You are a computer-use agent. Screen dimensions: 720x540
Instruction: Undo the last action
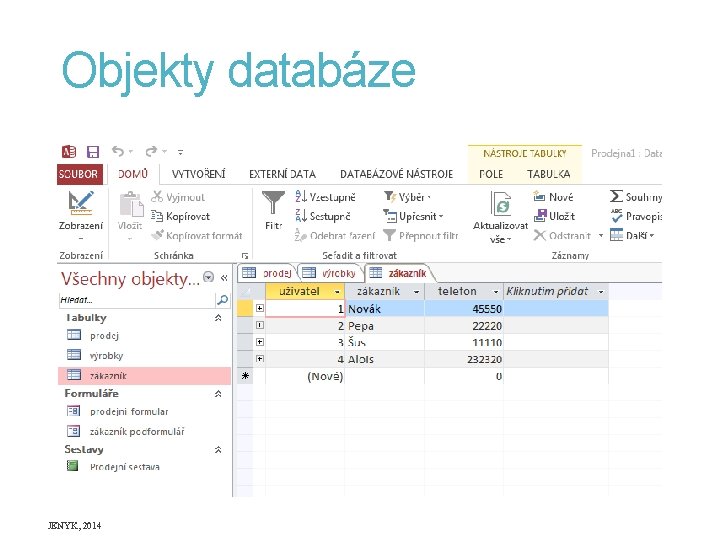(118, 151)
